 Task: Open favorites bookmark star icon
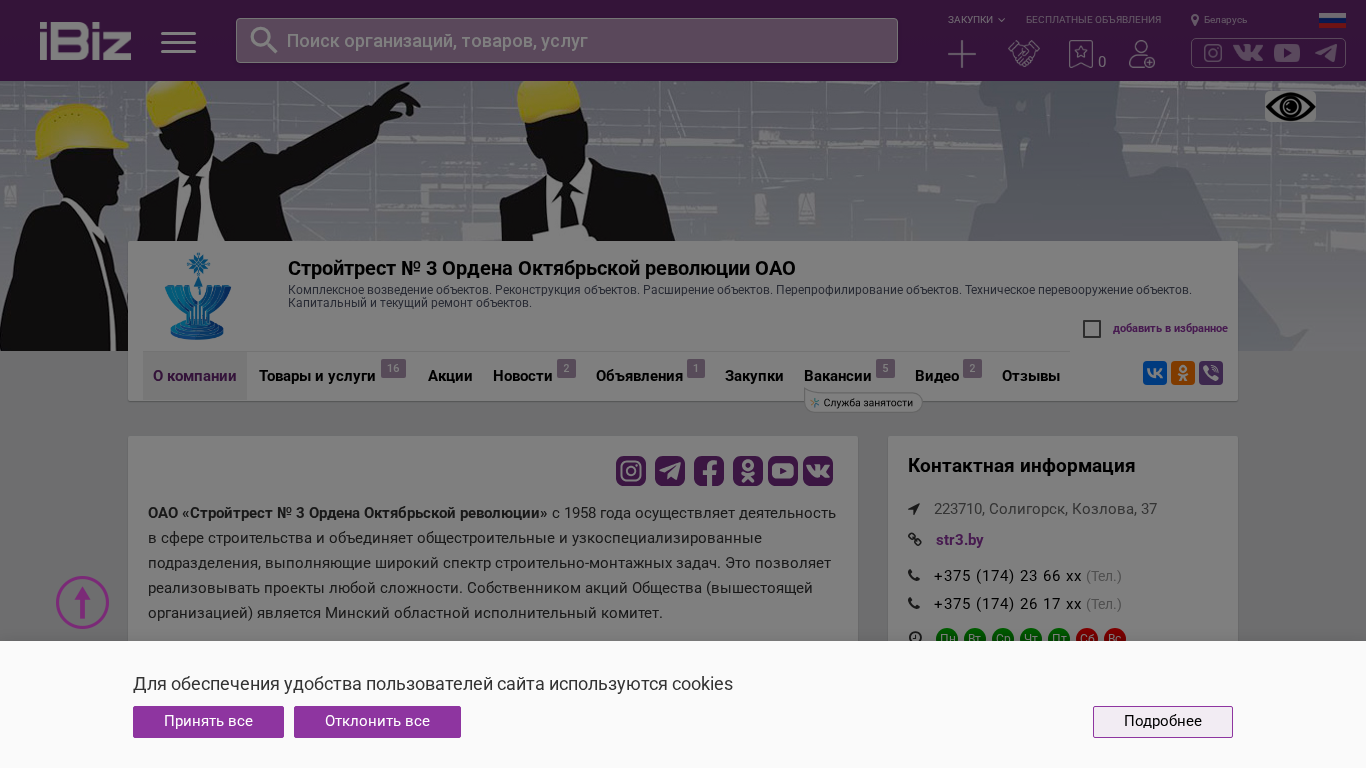pos(1081,54)
